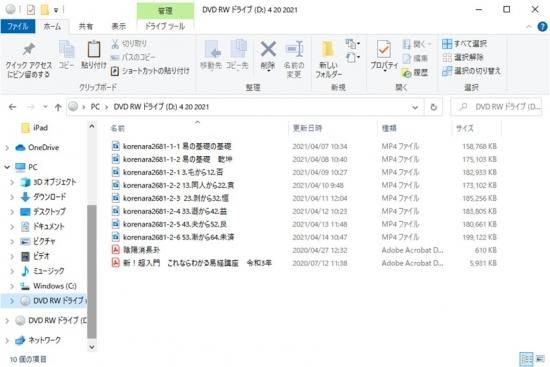Click the Delete X icon
Screen dimensions: 550x367
tap(268, 49)
